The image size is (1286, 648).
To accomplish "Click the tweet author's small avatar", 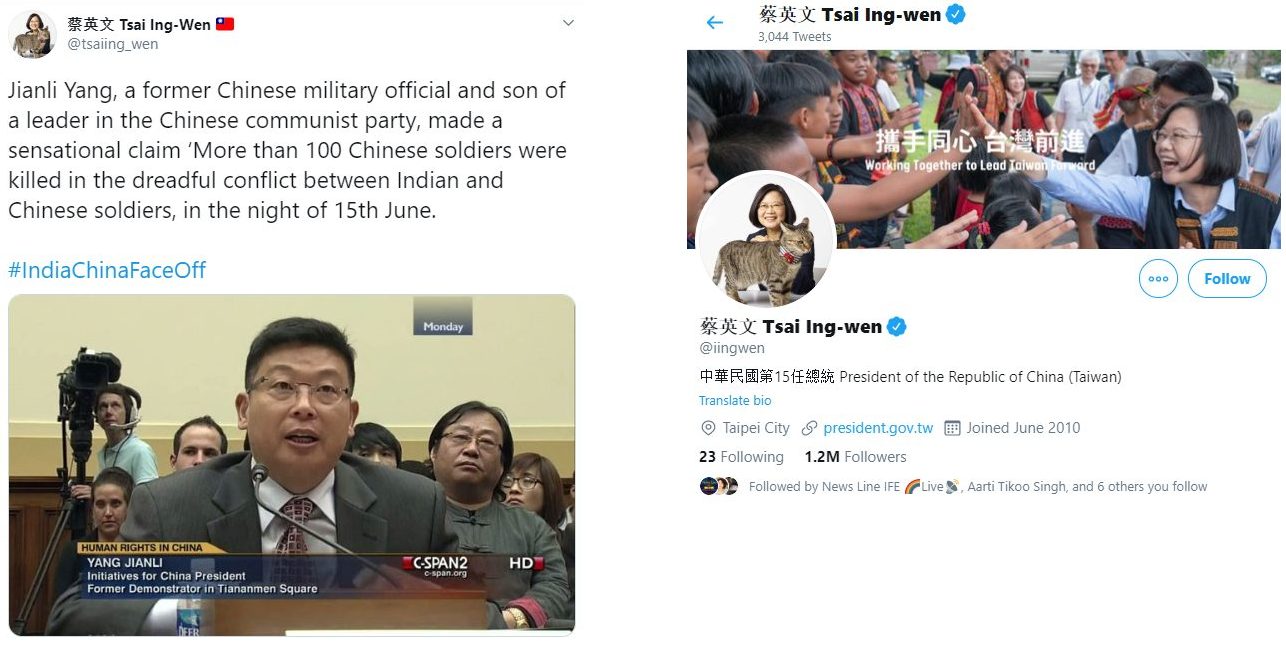I will click(32, 35).
